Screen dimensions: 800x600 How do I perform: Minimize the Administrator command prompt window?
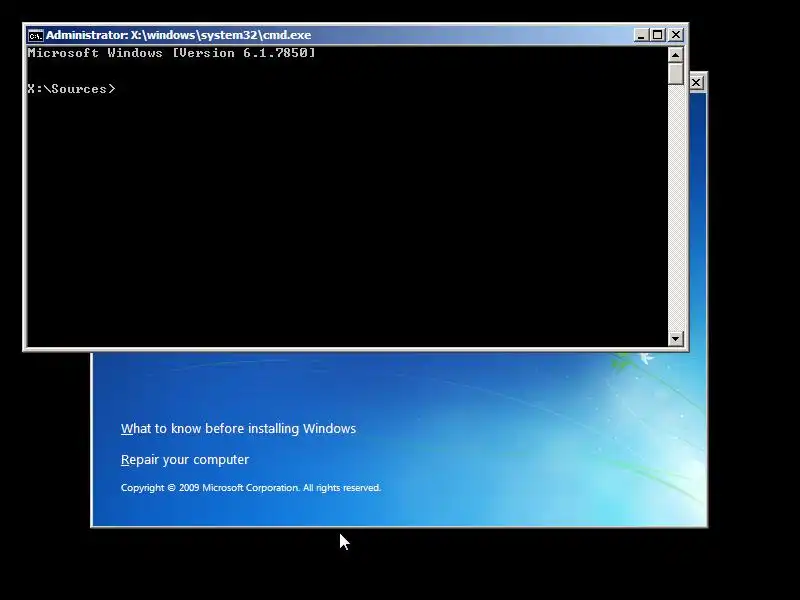pyautogui.click(x=641, y=35)
